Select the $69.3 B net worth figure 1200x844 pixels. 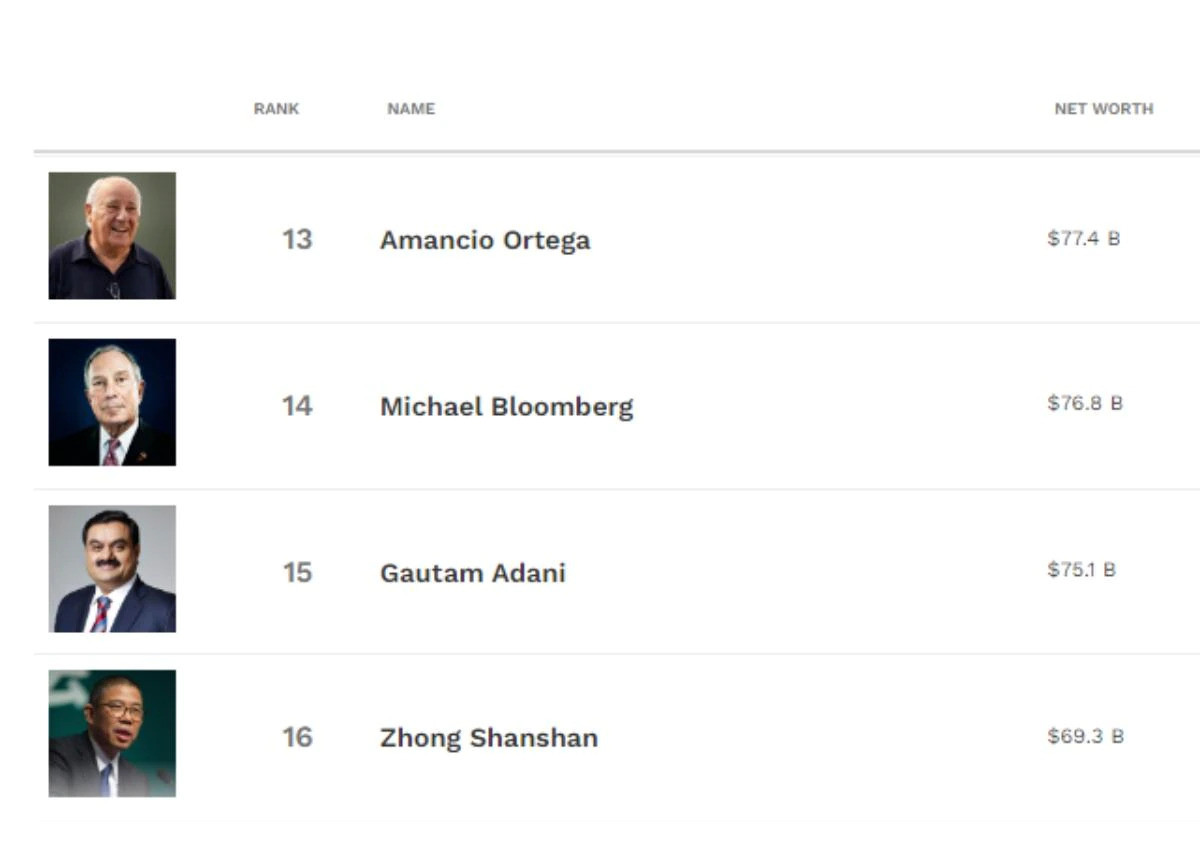[1086, 736]
